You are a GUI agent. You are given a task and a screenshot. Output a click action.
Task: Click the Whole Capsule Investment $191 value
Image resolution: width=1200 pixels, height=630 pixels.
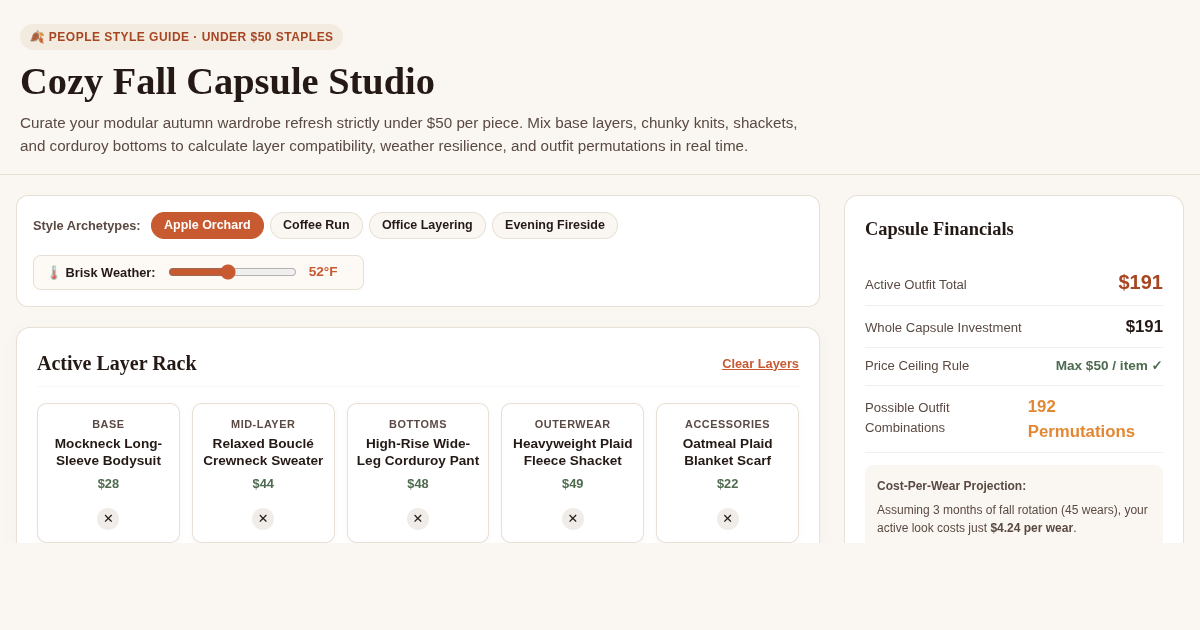[x=1144, y=327]
